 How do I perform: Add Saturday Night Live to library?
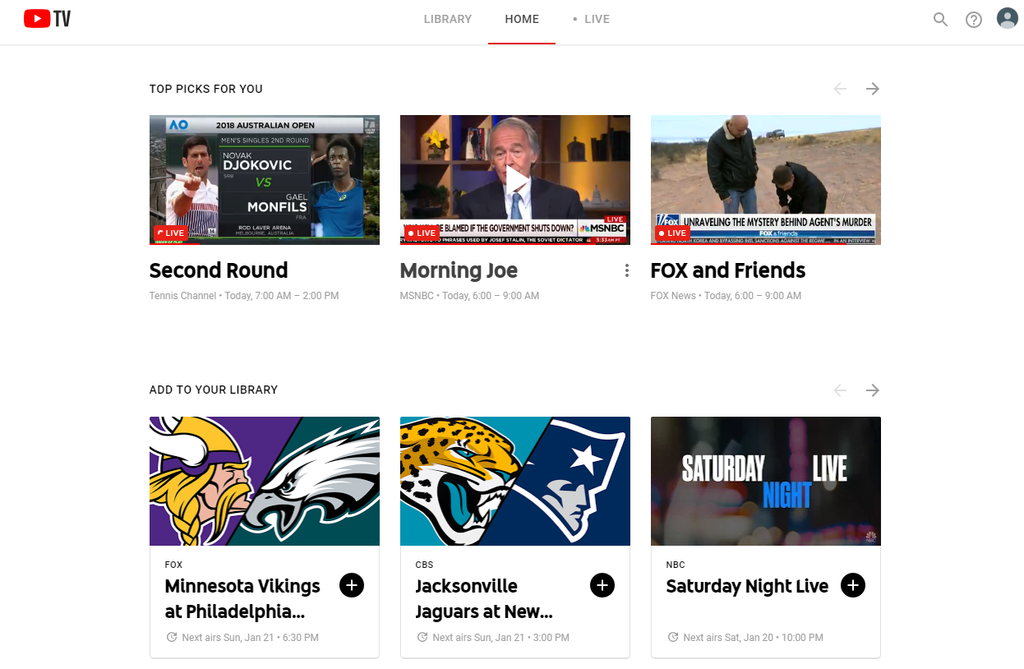click(853, 585)
